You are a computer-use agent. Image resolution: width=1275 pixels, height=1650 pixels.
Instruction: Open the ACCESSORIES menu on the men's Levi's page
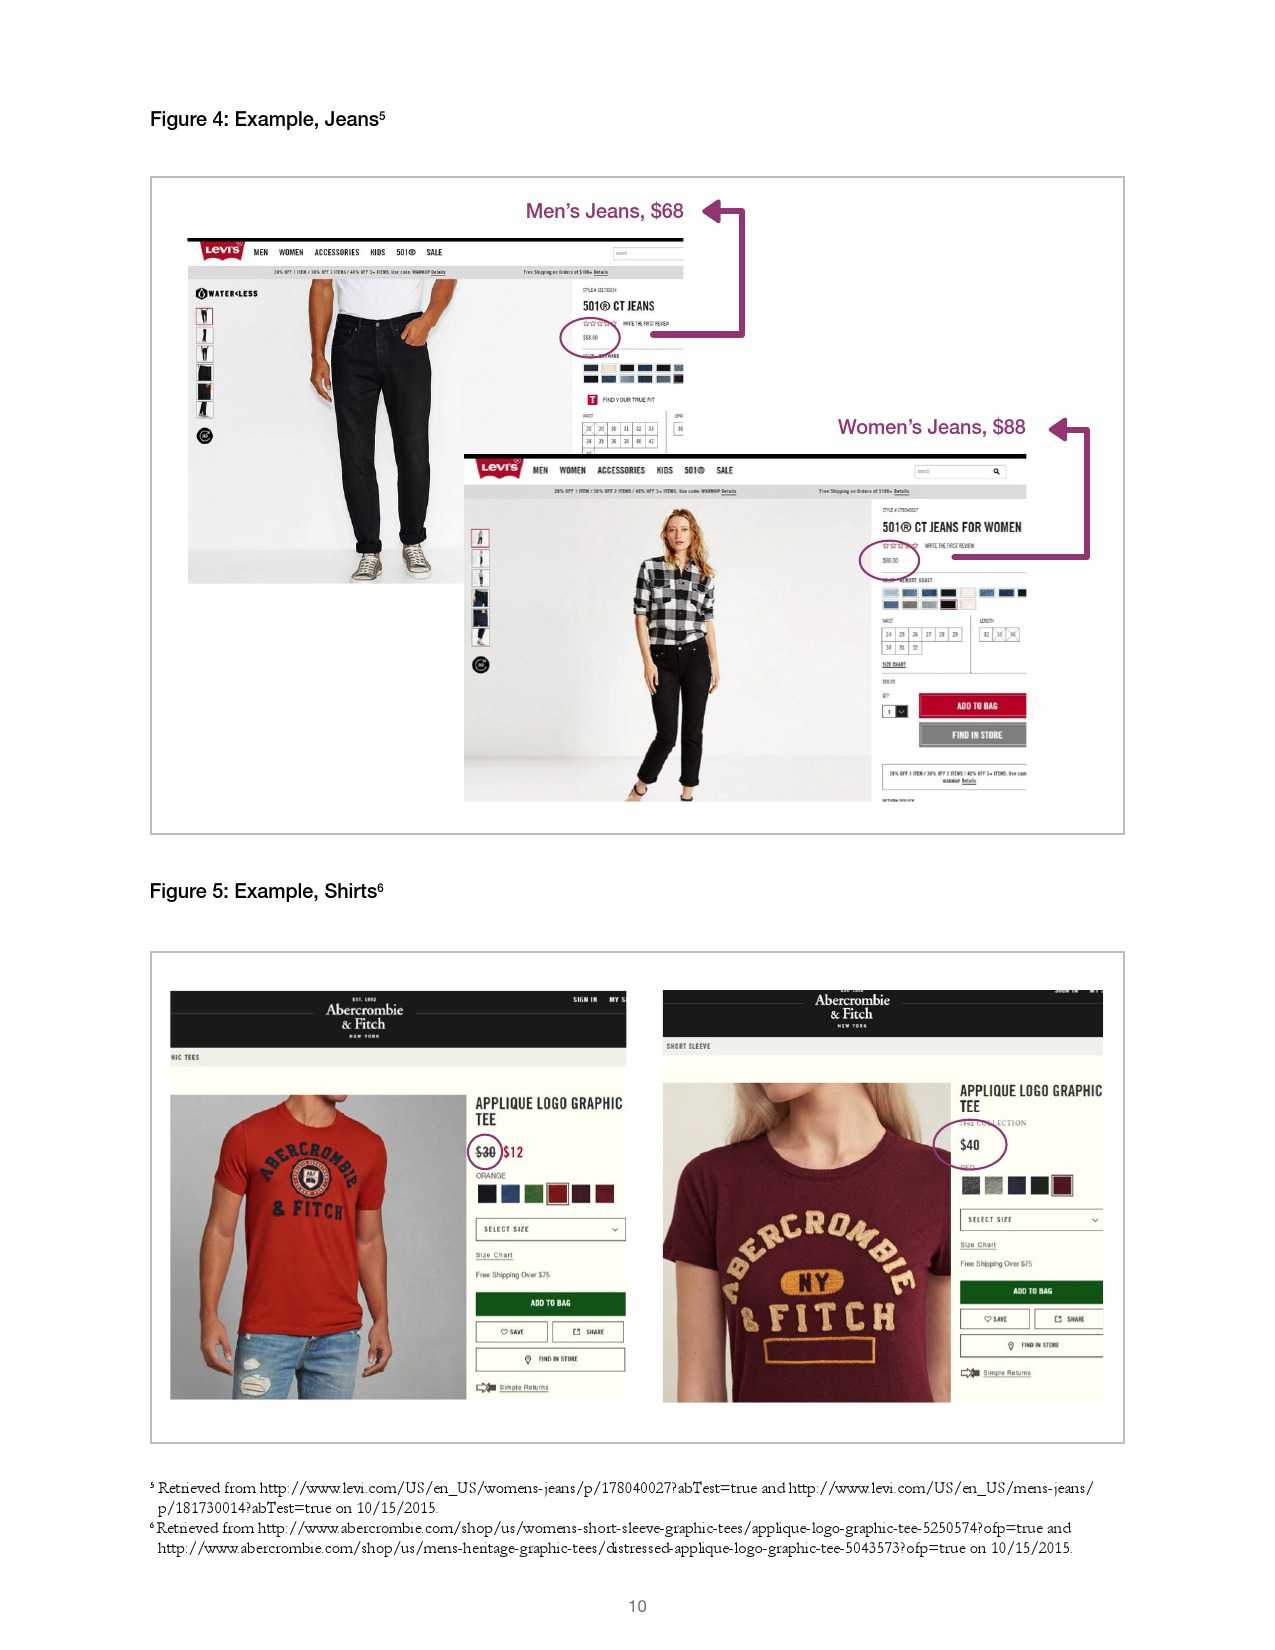point(337,252)
